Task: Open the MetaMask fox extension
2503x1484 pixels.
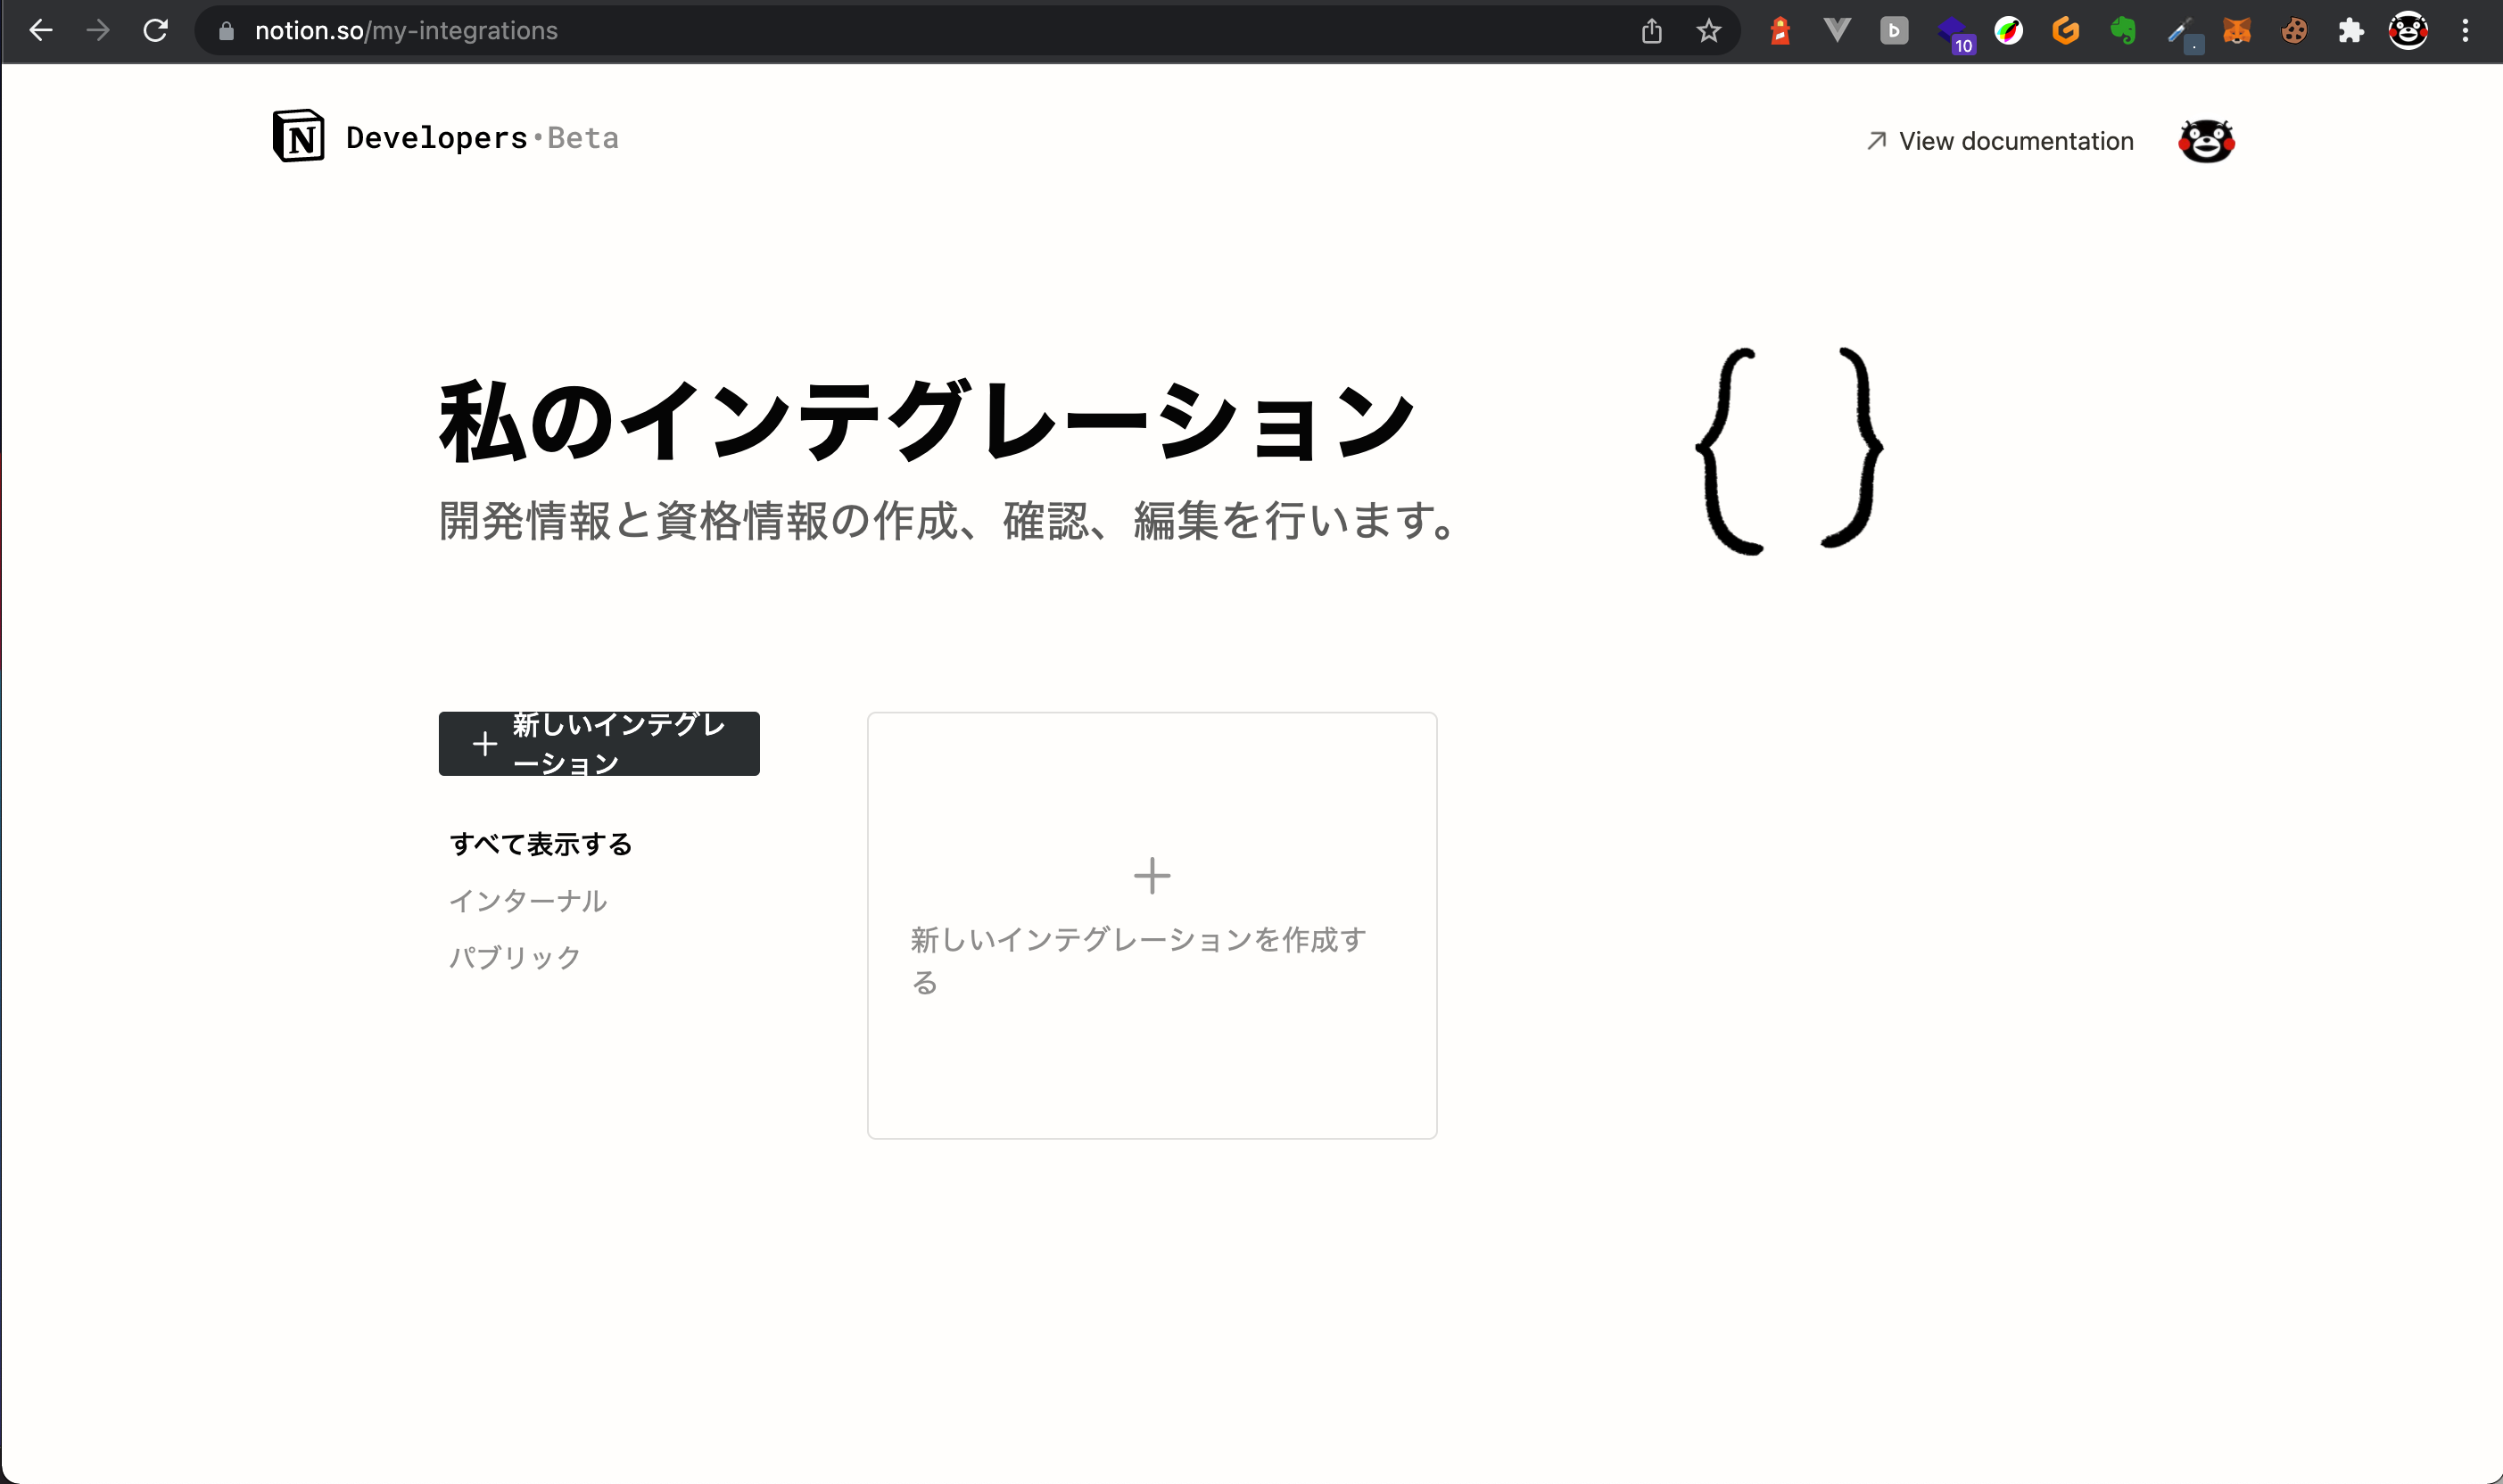Action: coord(2239,30)
